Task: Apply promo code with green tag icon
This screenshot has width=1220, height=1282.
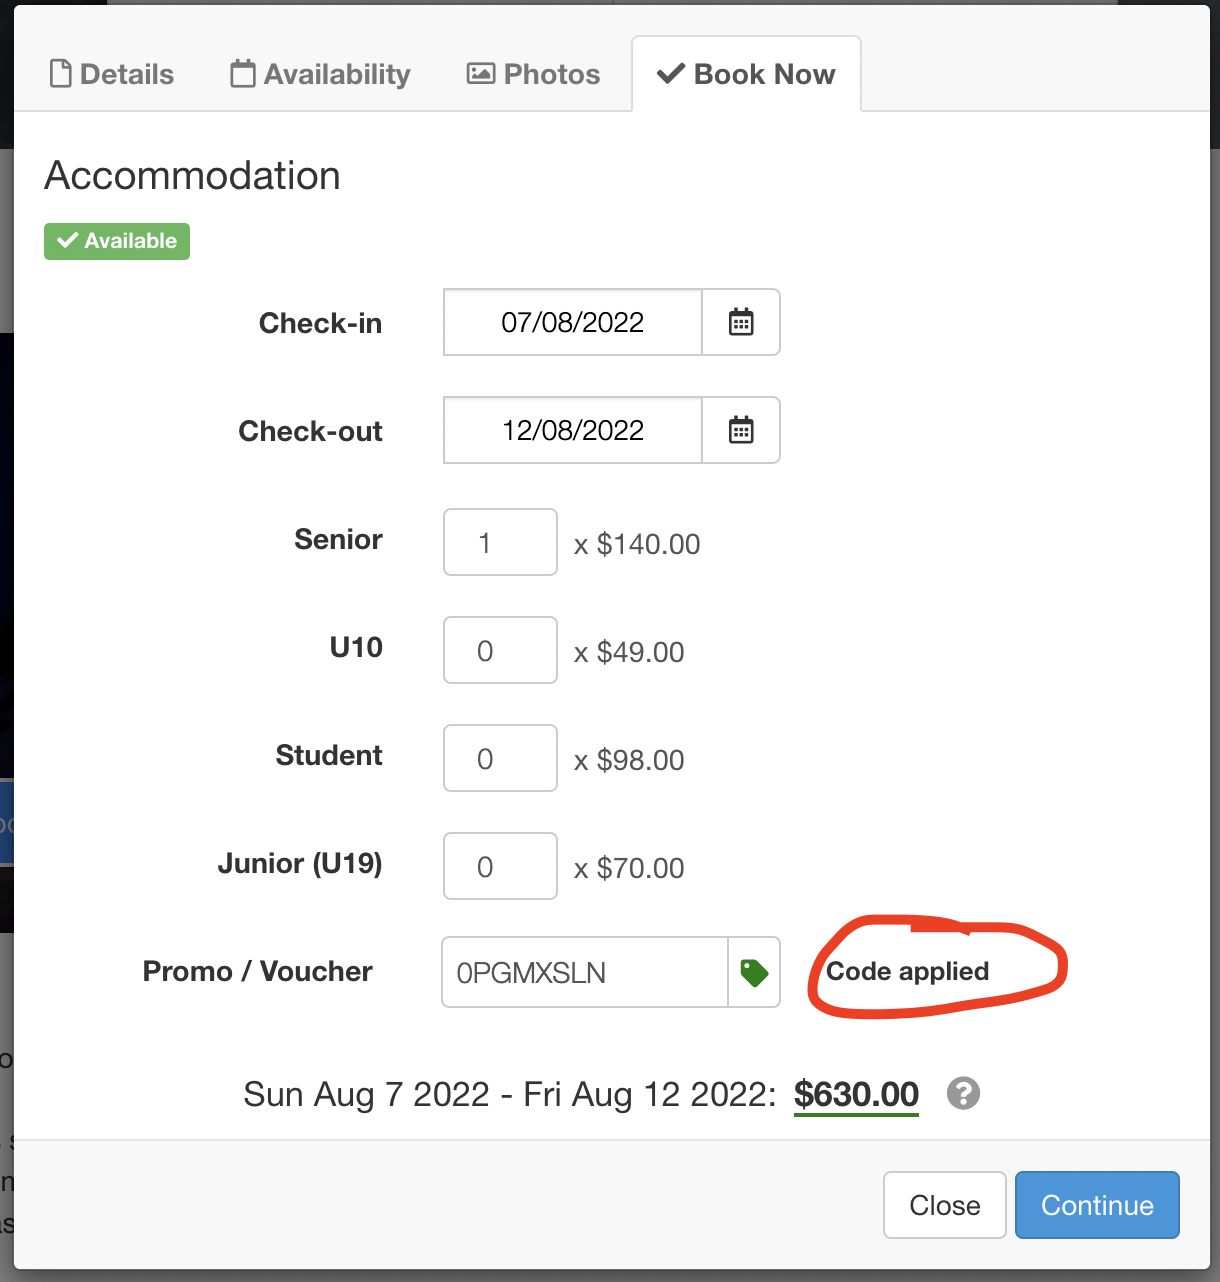Action: click(x=754, y=972)
